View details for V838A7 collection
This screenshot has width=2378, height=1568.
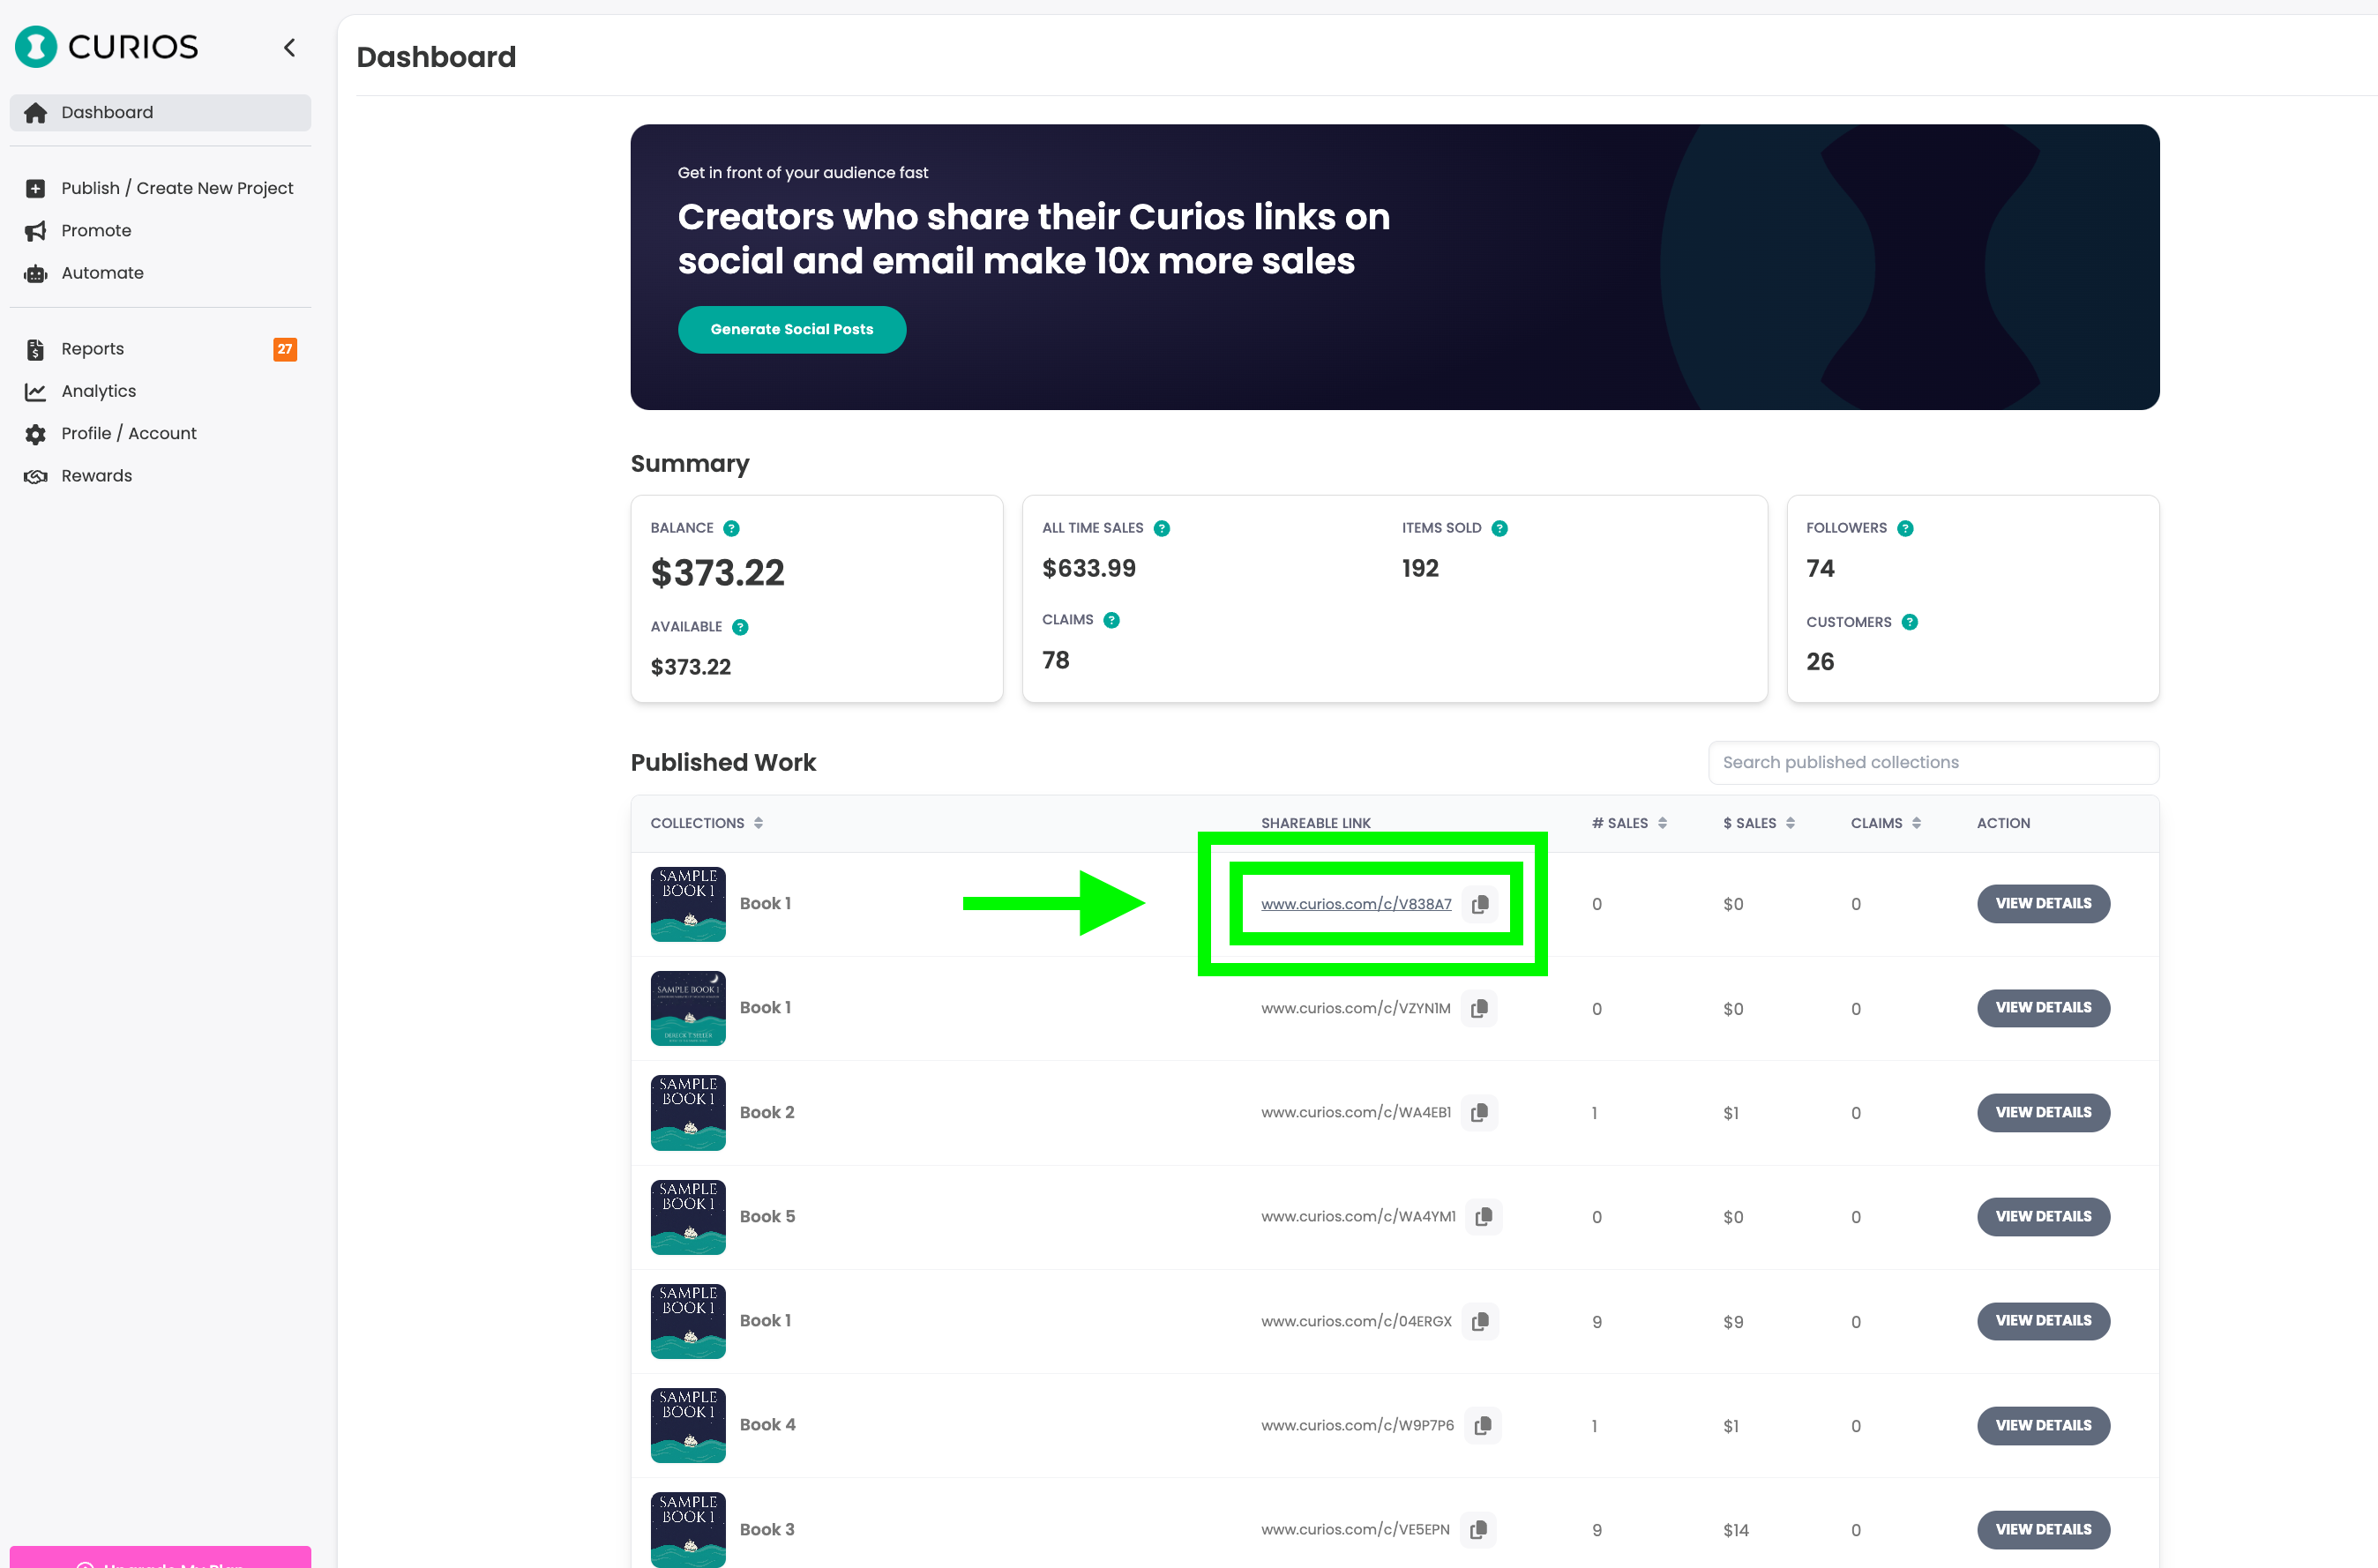click(2043, 904)
